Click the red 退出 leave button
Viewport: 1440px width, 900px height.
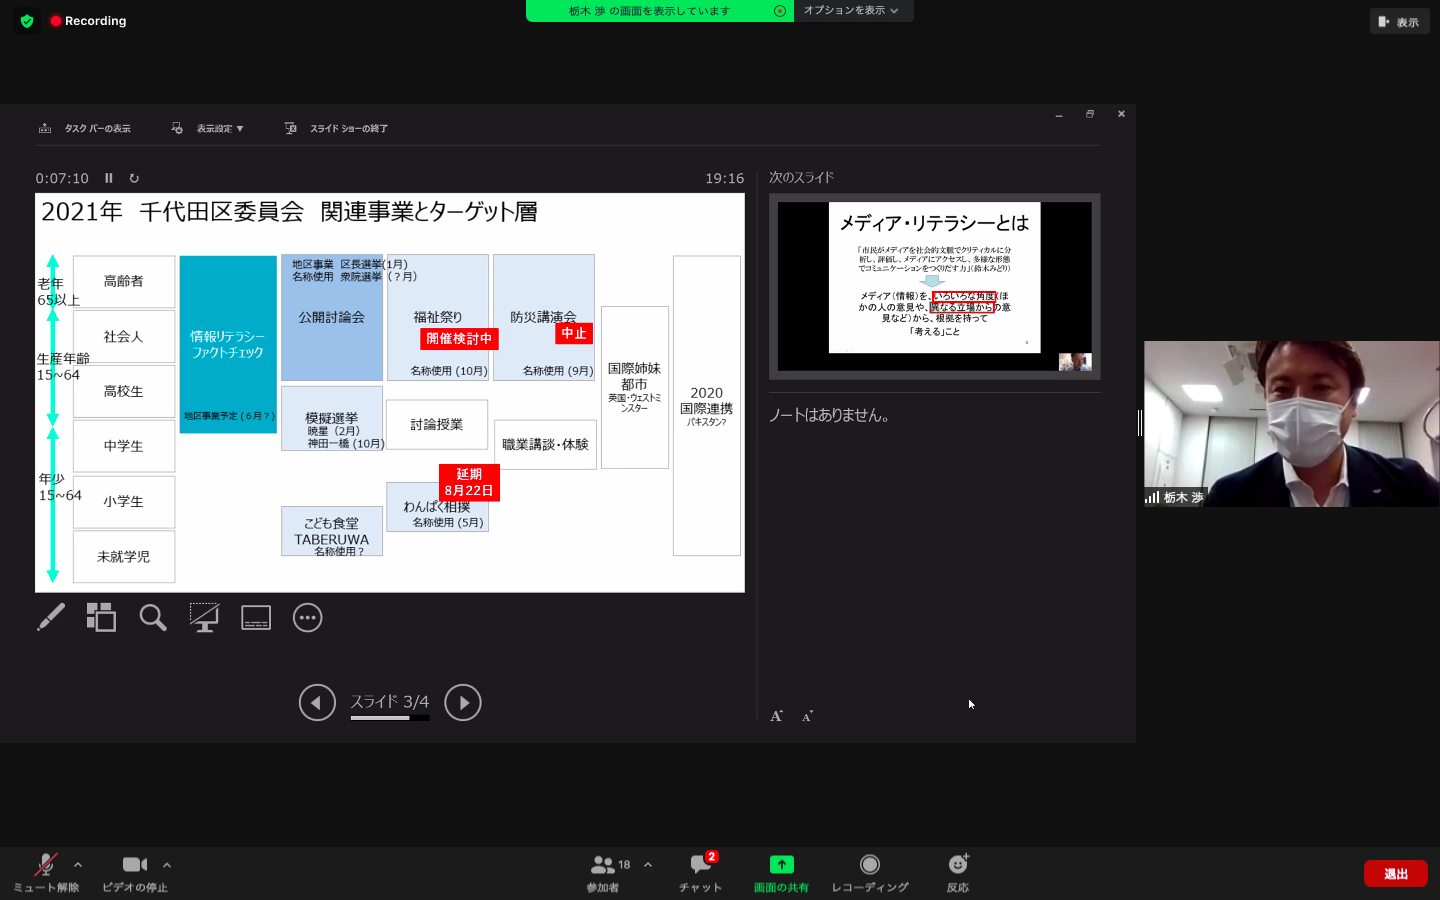[x=1395, y=874]
